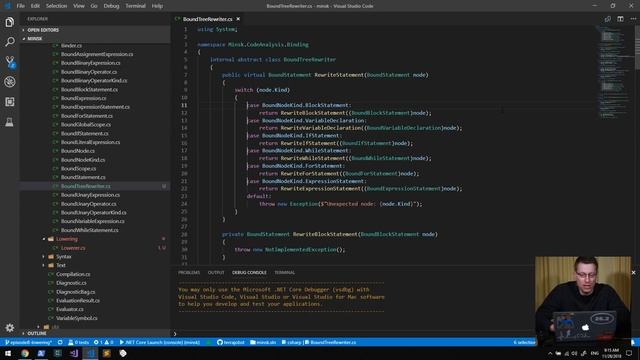Close the webcam overlay with the X
The height and width of the screenshot is (360, 640).
(x=633, y=273)
